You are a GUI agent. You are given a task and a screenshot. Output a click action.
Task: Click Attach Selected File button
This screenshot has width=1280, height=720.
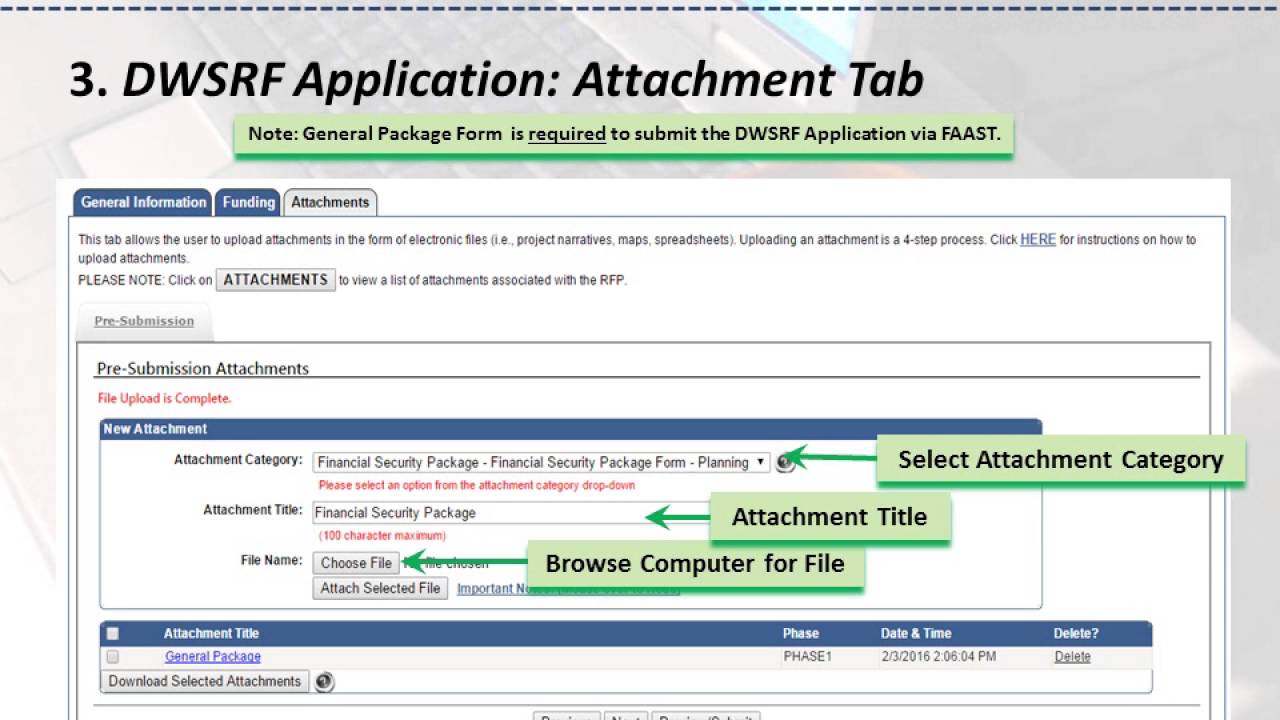tap(380, 588)
